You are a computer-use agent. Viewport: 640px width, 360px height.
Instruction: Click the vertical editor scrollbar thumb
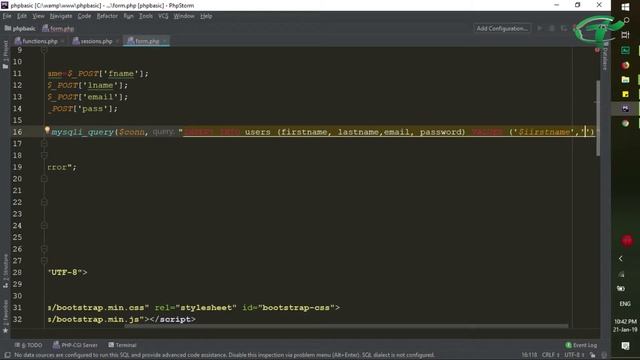598,118
